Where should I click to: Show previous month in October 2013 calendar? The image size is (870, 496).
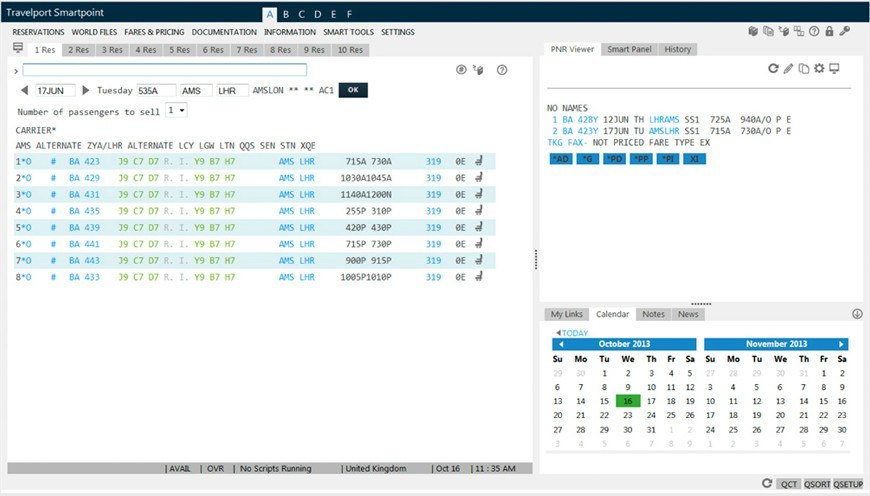(561, 344)
